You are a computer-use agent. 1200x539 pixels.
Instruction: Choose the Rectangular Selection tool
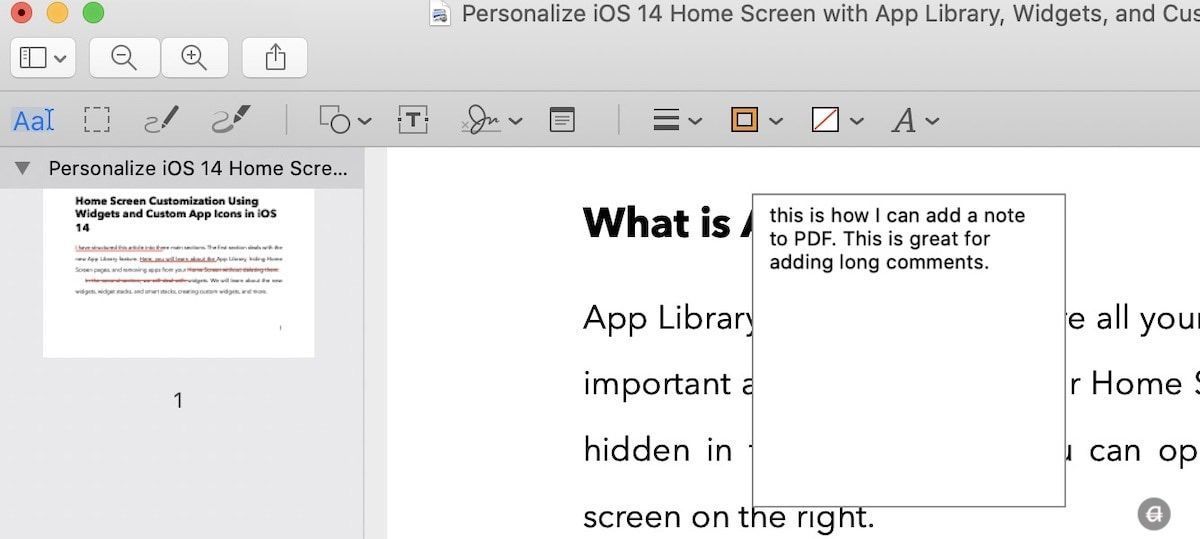point(97,121)
